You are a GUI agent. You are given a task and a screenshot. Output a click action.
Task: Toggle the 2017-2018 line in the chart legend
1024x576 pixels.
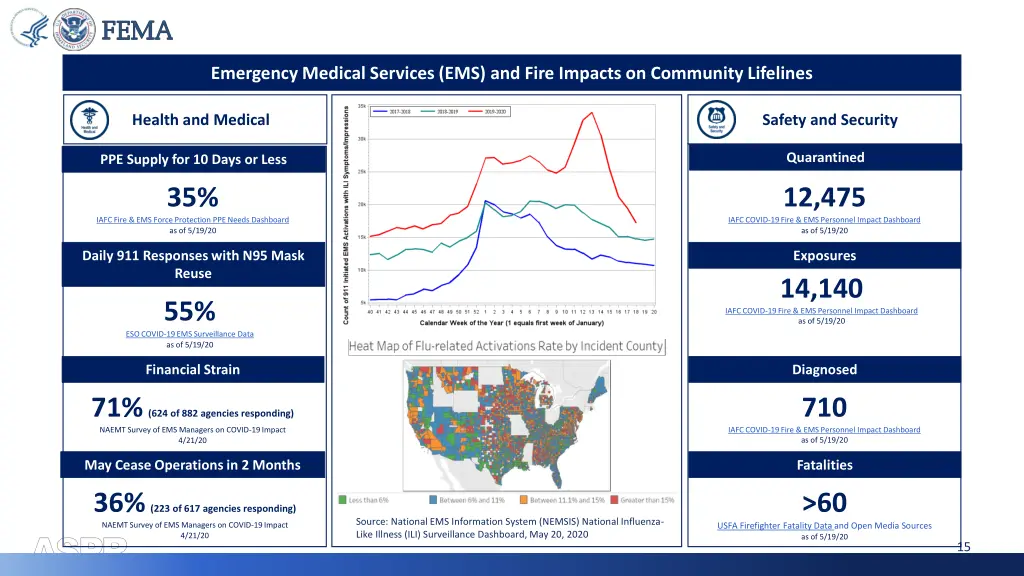pyautogui.click(x=396, y=112)
